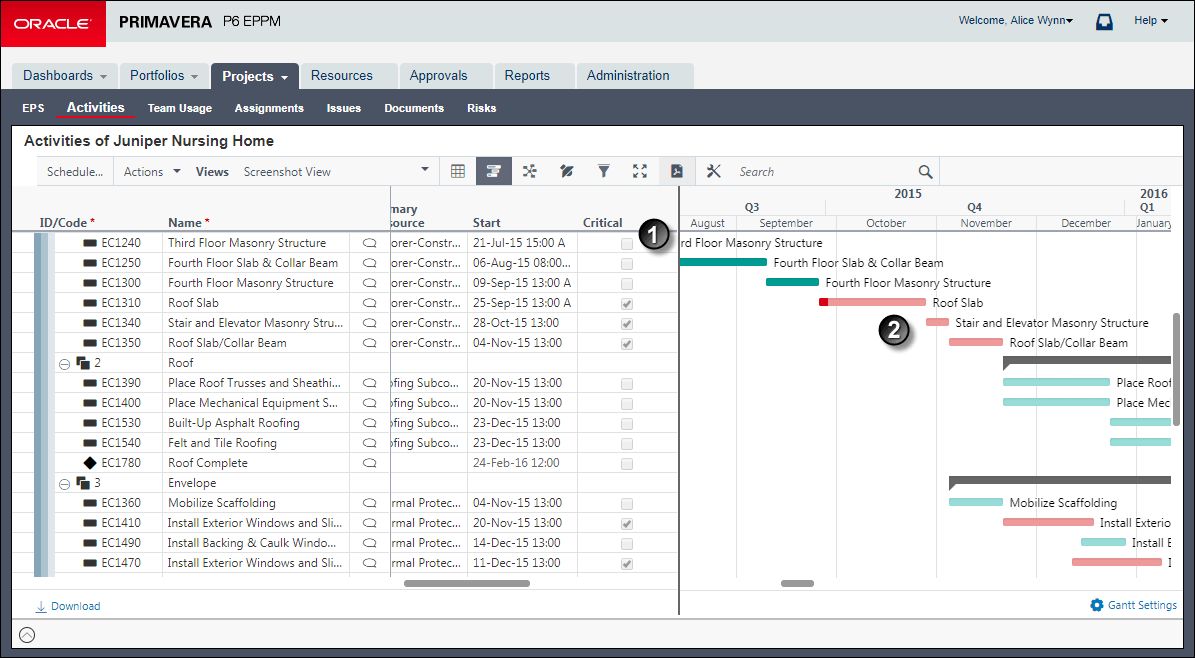This screenshot has width=1195, height=658.
Task: Toggle full screen expand icon
Action: pyautogui.click(x=640, y=172)
